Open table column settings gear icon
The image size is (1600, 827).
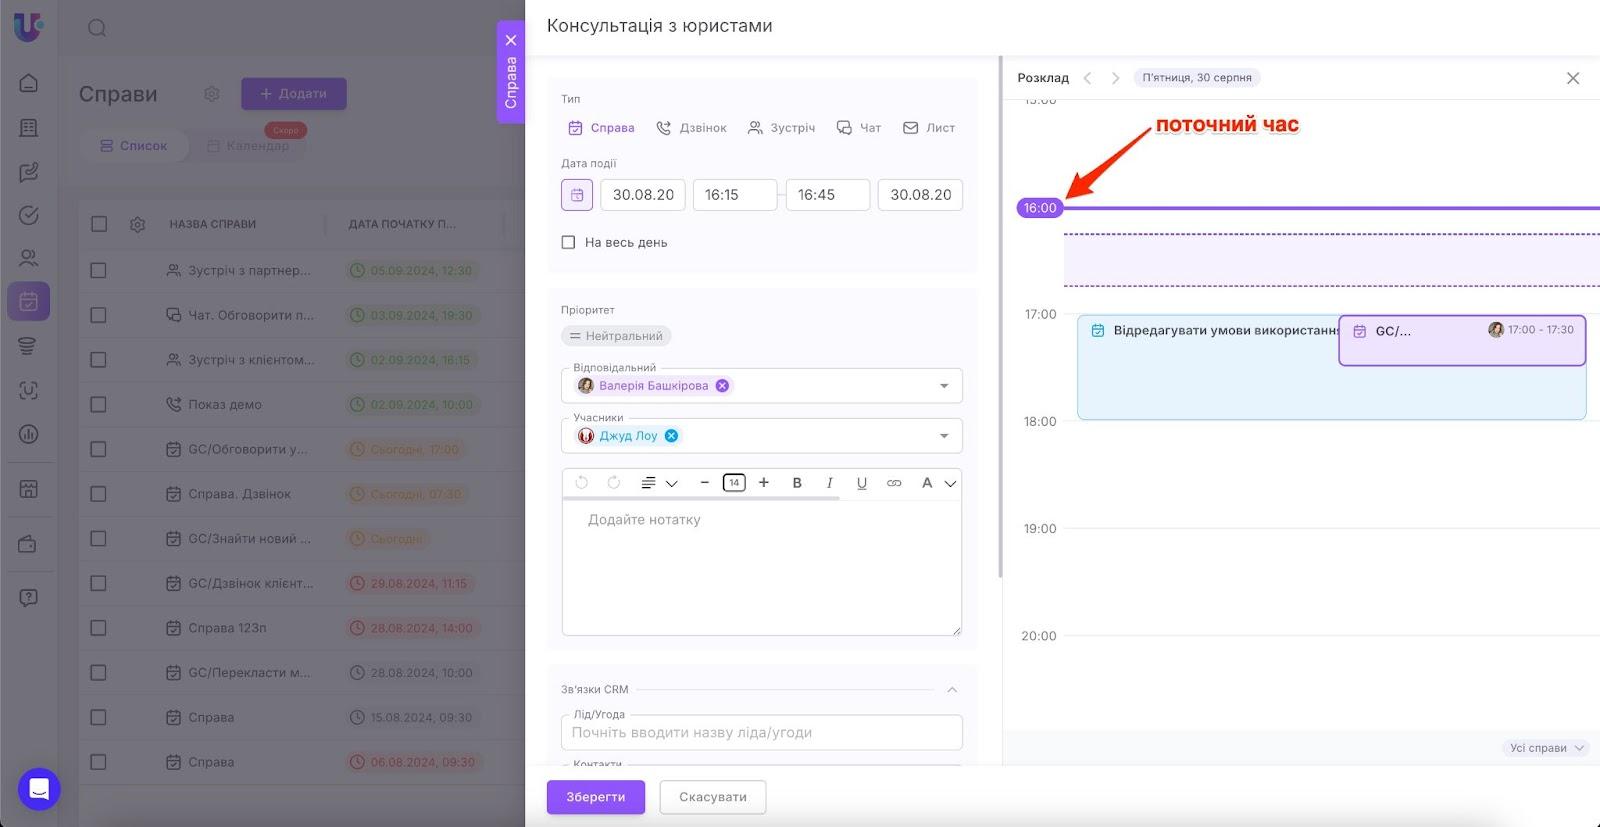138,224
